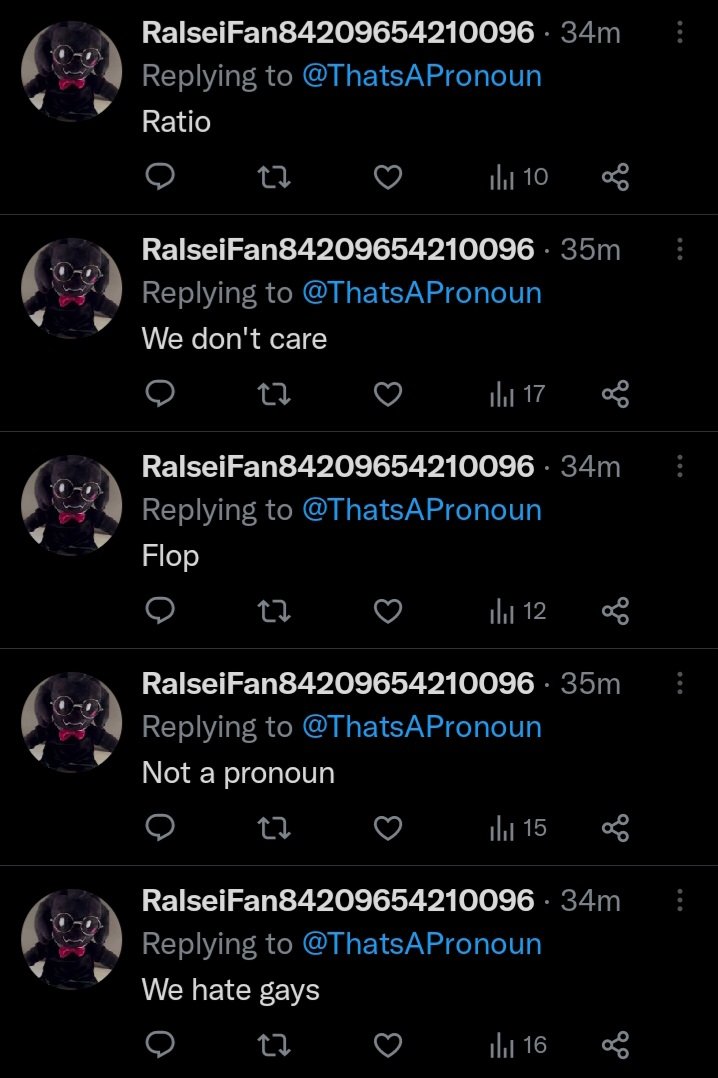Open the "We don't care" tweet text
The image size is (718, 1078).
(x=234, y=338)
